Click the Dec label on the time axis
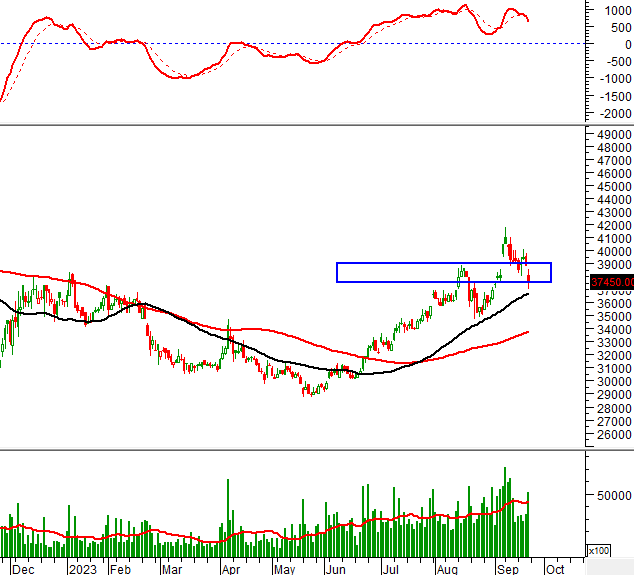 tap(23, 569)
